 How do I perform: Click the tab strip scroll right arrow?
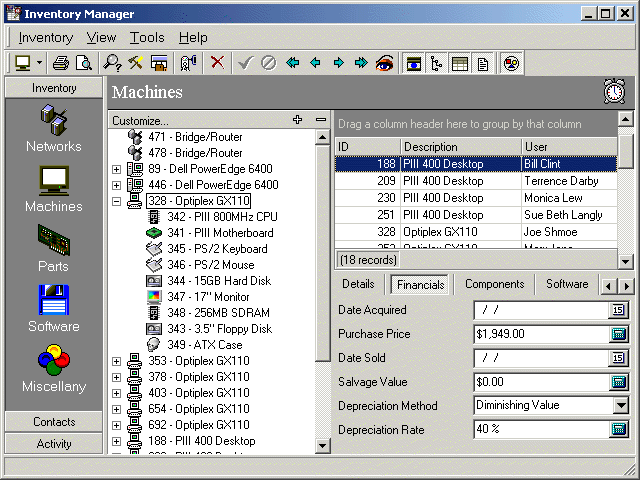coord(627,286)
